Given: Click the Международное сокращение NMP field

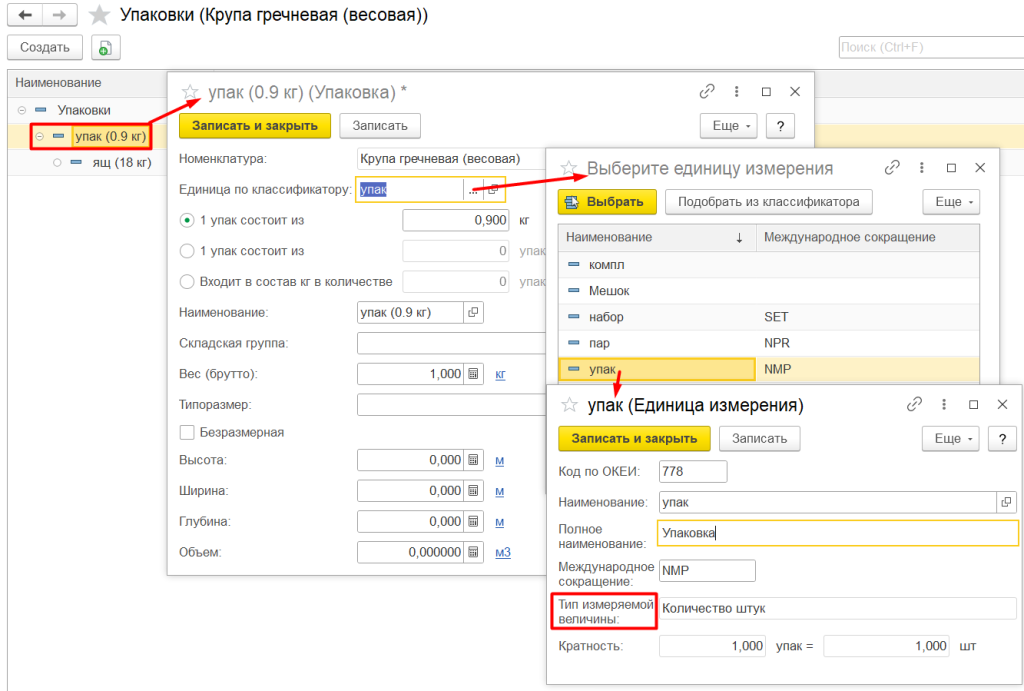Looking at the screenshot, I should coord(707,571).
